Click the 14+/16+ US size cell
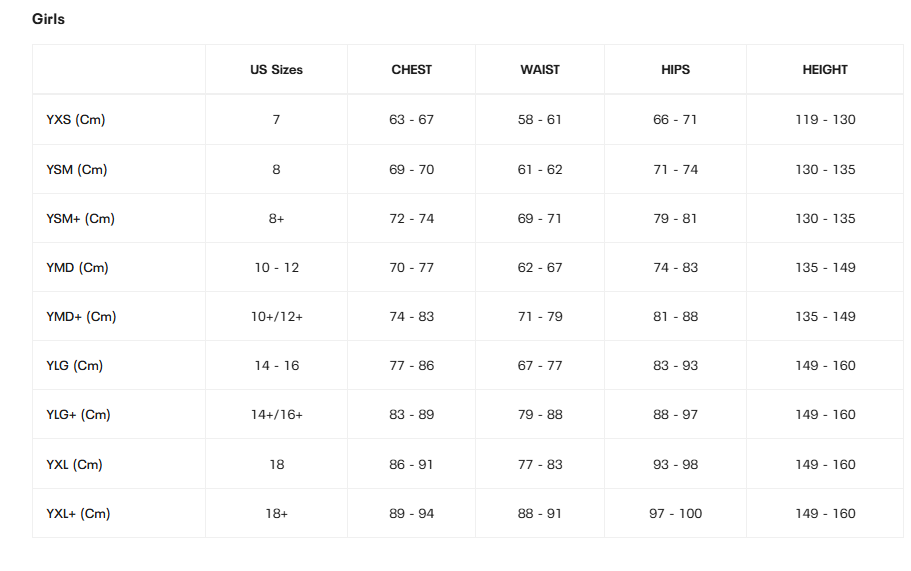This screenshot has height=571, width=911. click(276, 415)
